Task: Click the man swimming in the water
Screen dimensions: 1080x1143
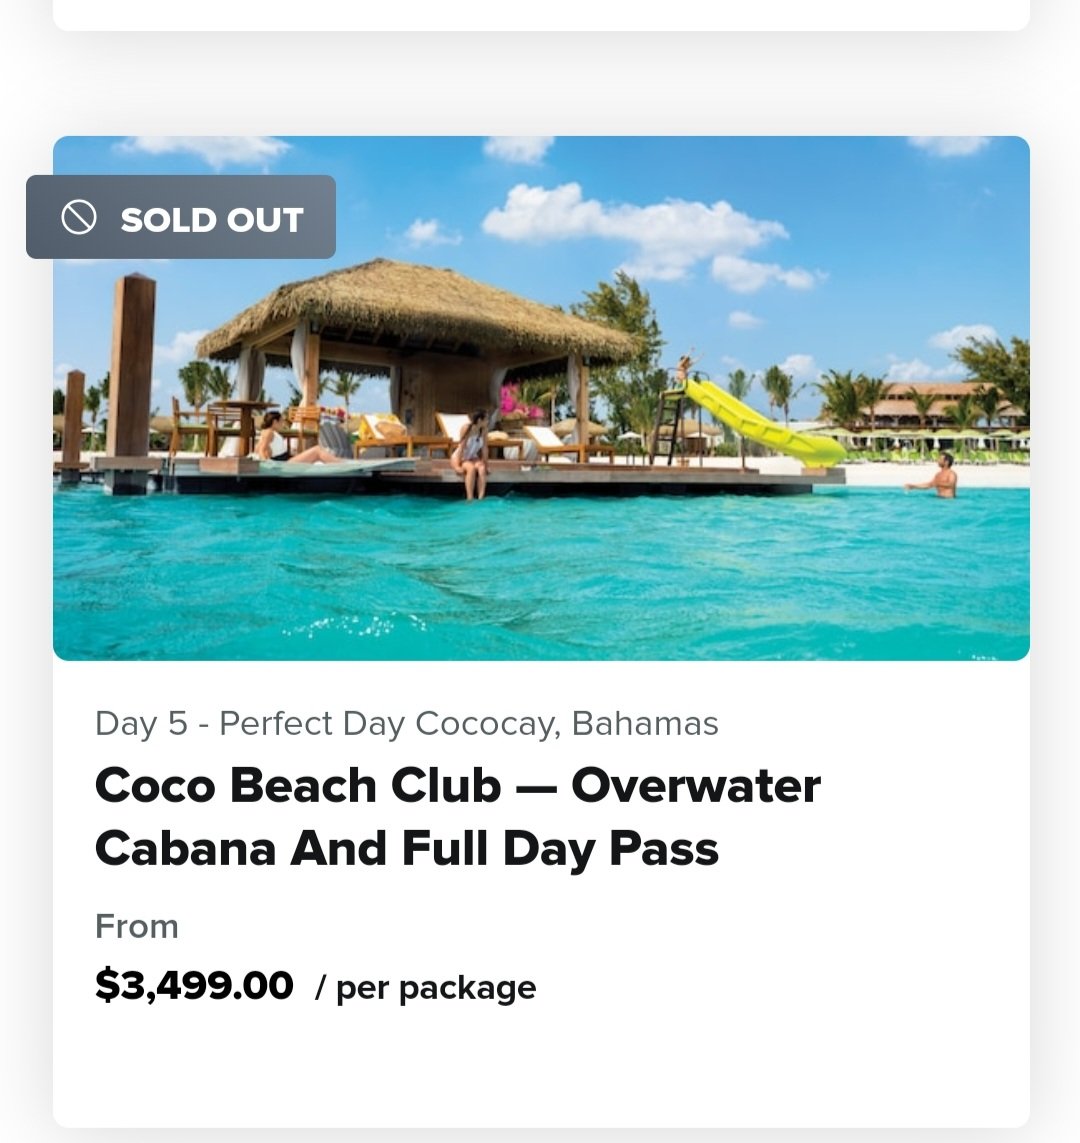Action: pyautogui.click(x=938, y=476)
